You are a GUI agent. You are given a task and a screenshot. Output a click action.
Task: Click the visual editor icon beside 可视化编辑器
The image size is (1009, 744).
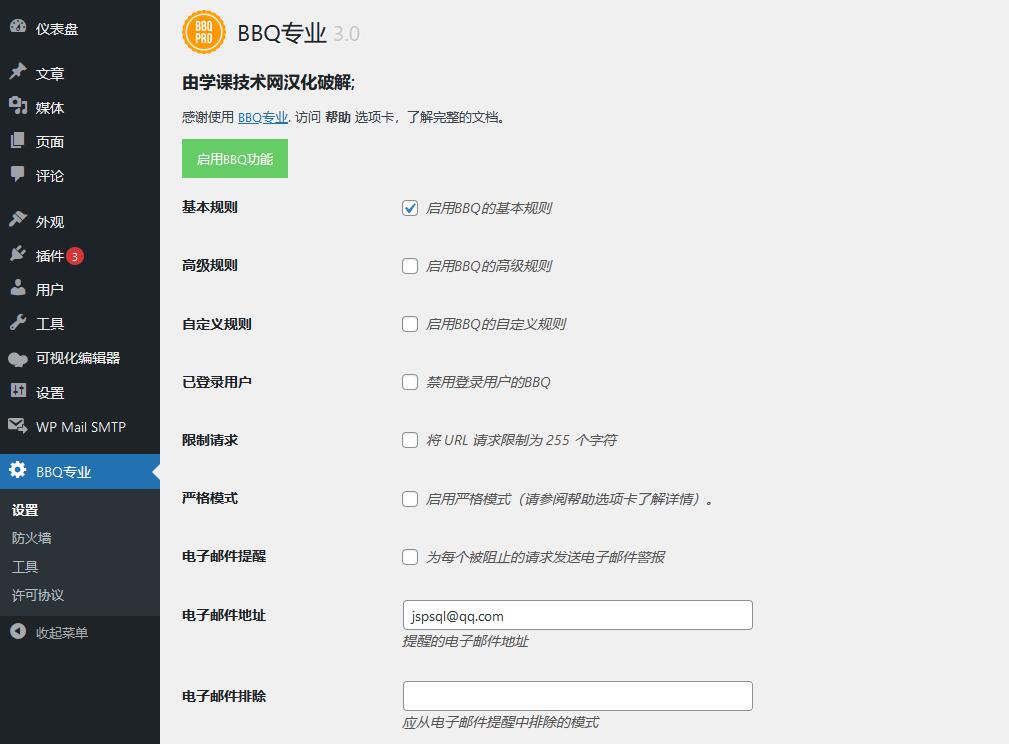pyautogui.click(x=18, y=358)
